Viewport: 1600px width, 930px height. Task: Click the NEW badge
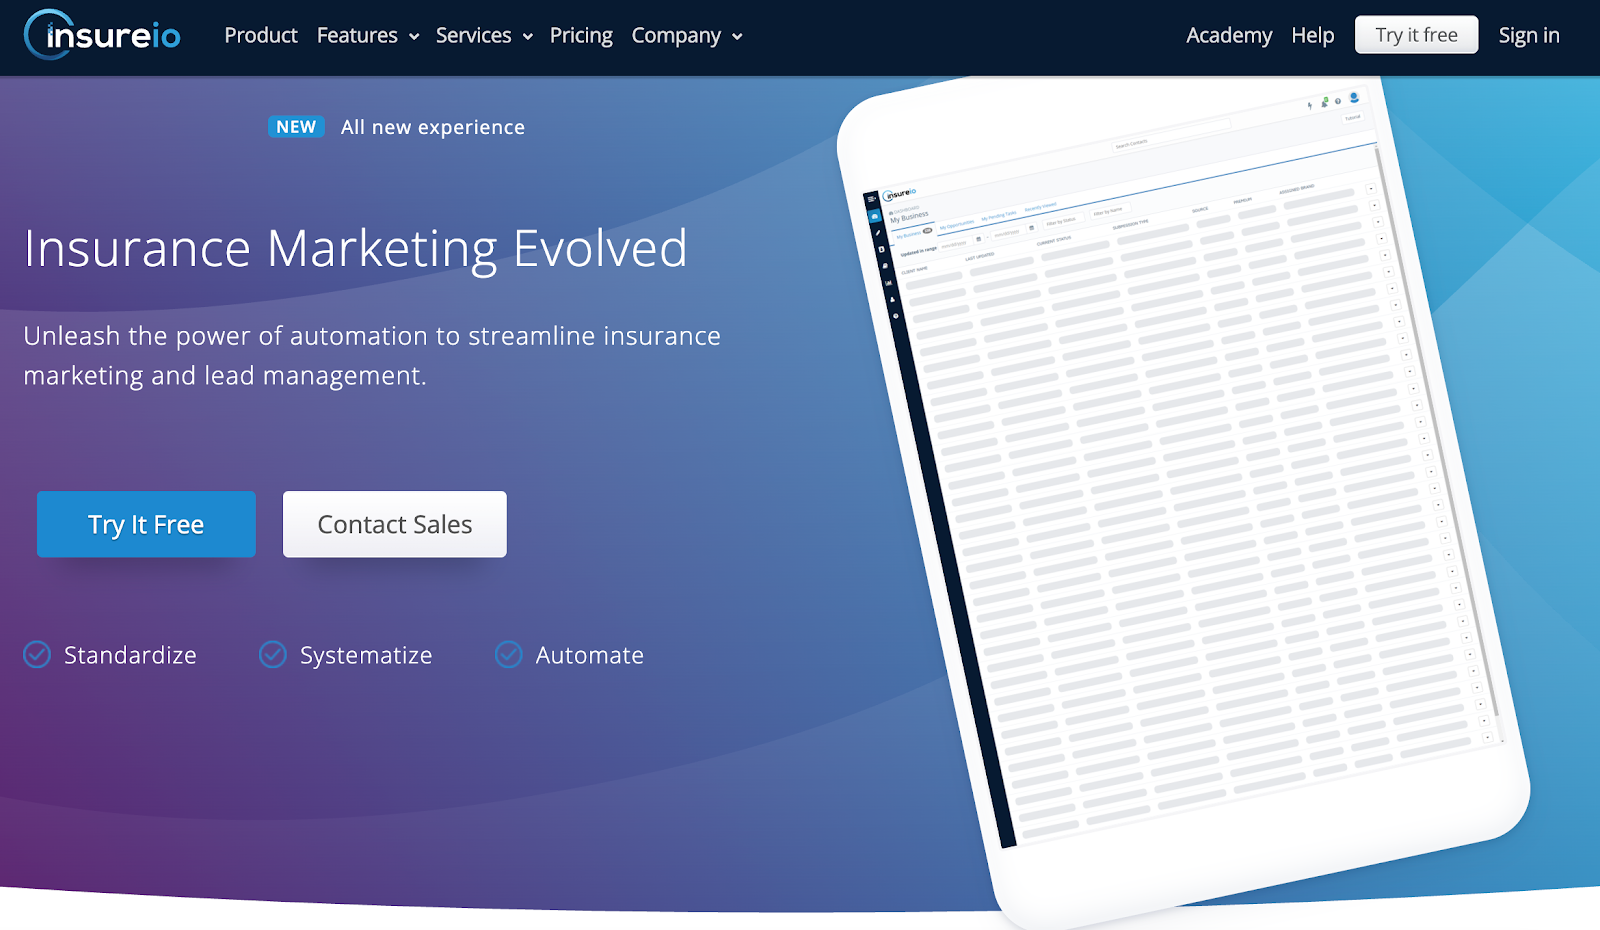pyautogui.click(x=296, y=127)
